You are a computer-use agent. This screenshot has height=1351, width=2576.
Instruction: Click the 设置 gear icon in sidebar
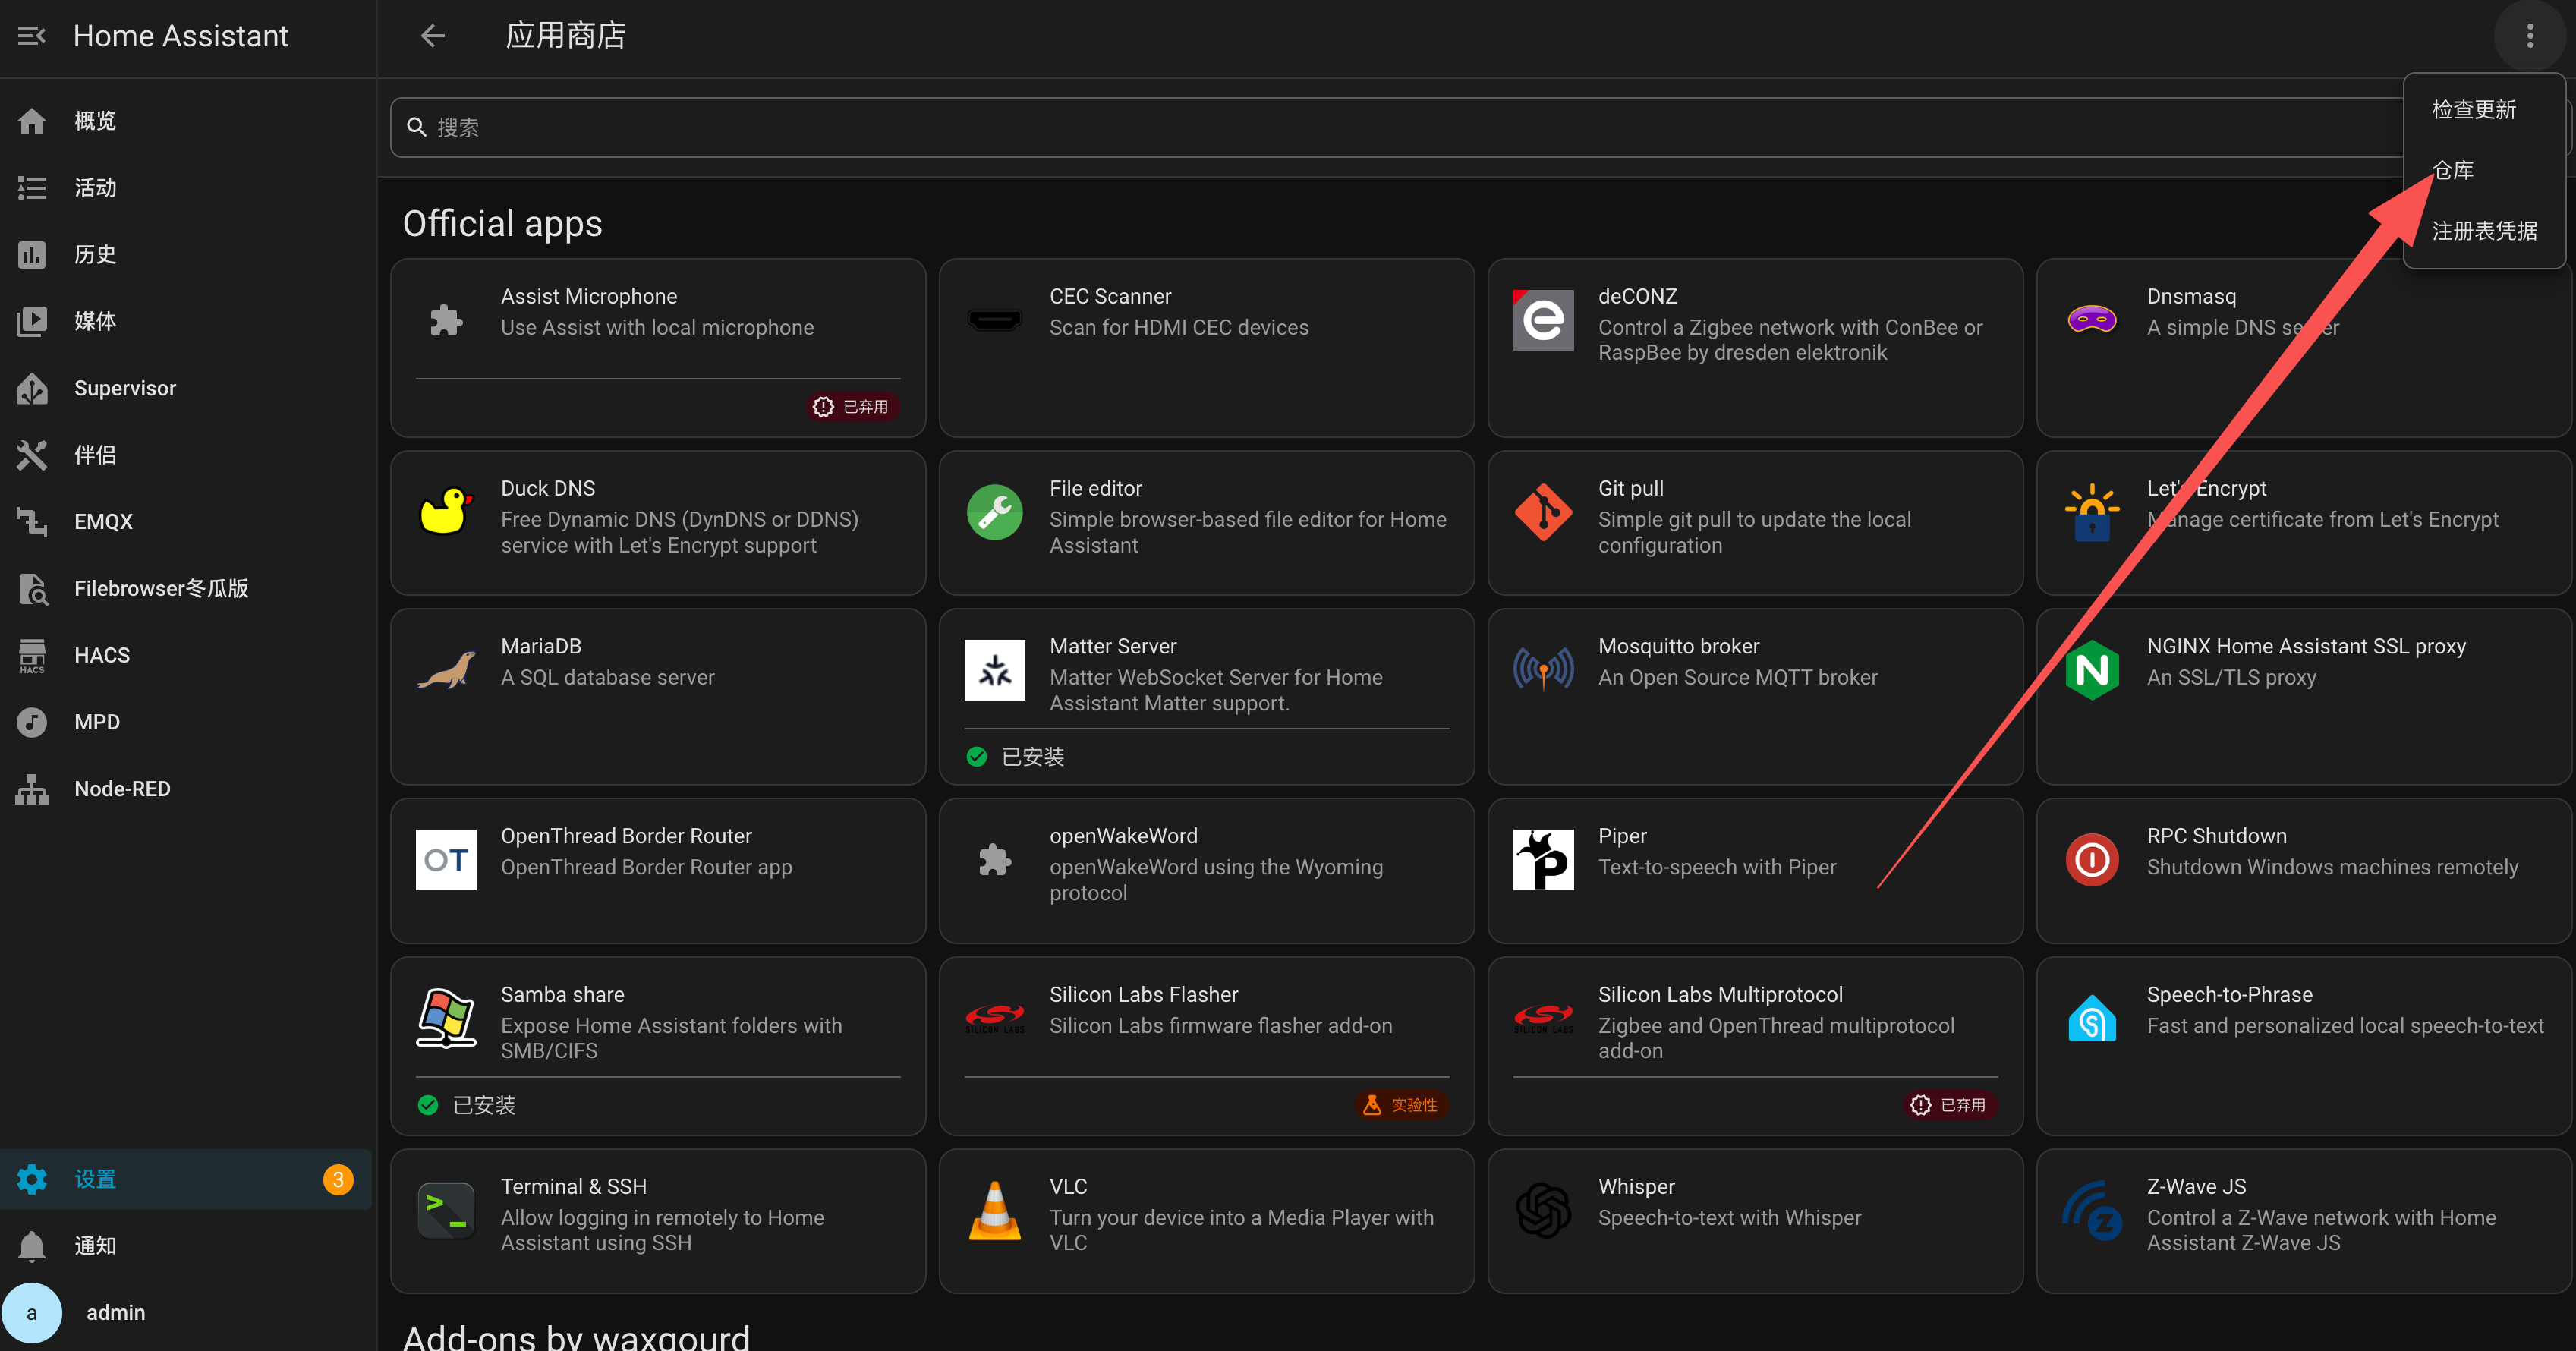[32, 1179]
